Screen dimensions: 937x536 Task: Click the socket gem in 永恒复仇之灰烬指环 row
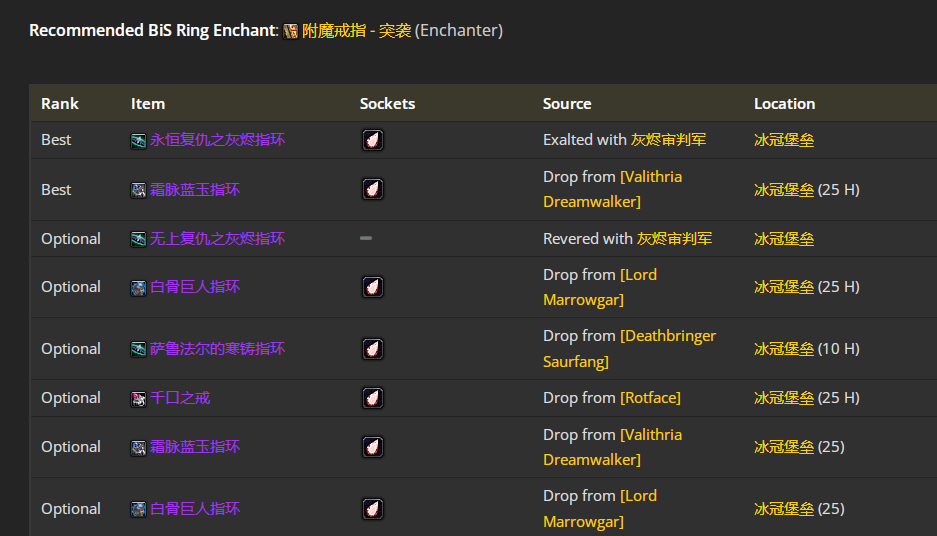tap(372, 140)
